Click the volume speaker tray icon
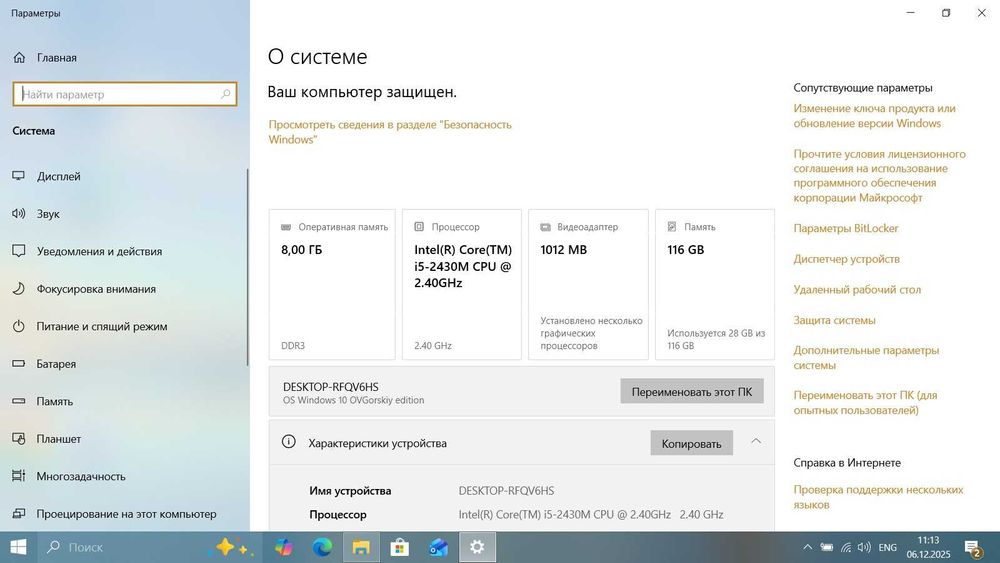This screenshot has height=563, width=1000. click(864, 547)
